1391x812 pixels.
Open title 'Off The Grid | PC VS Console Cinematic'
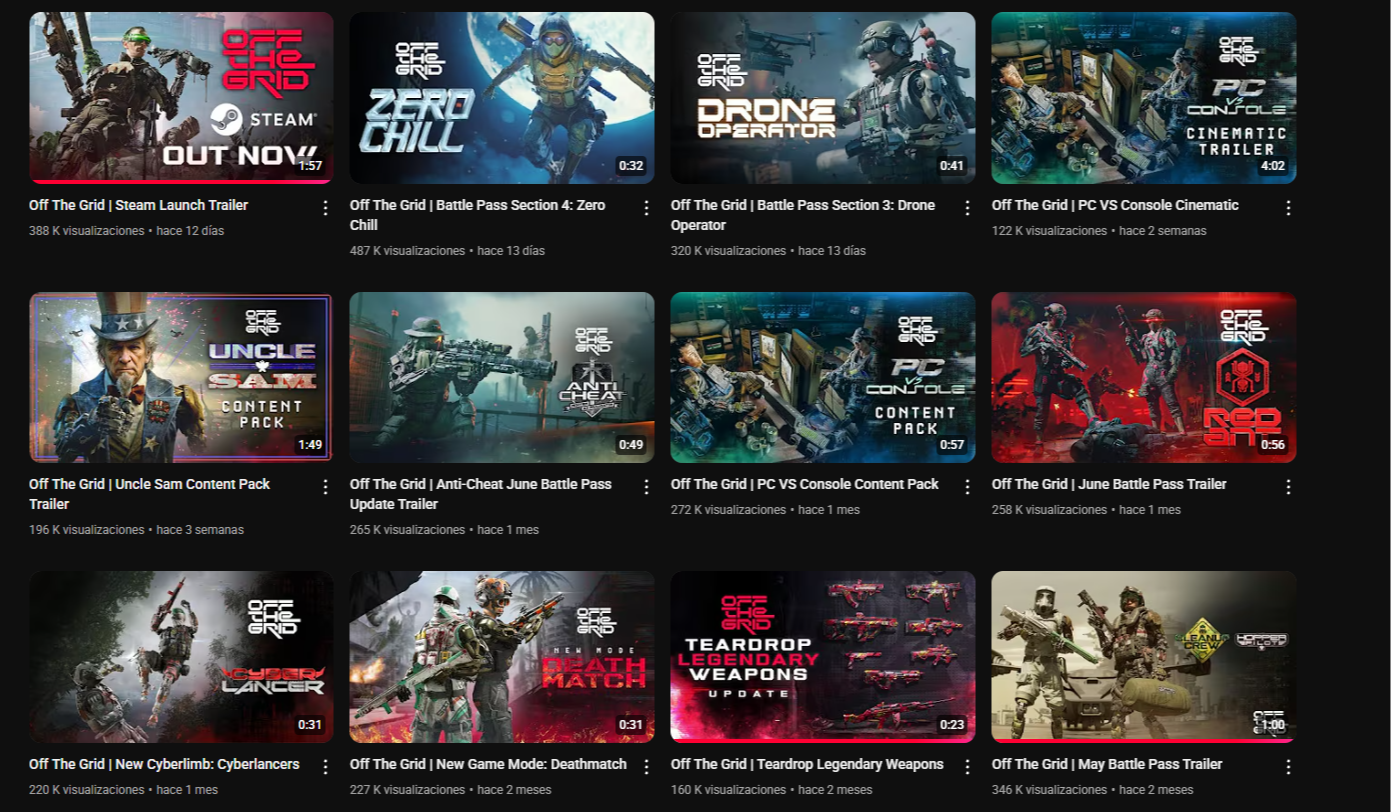[1115, 205]
